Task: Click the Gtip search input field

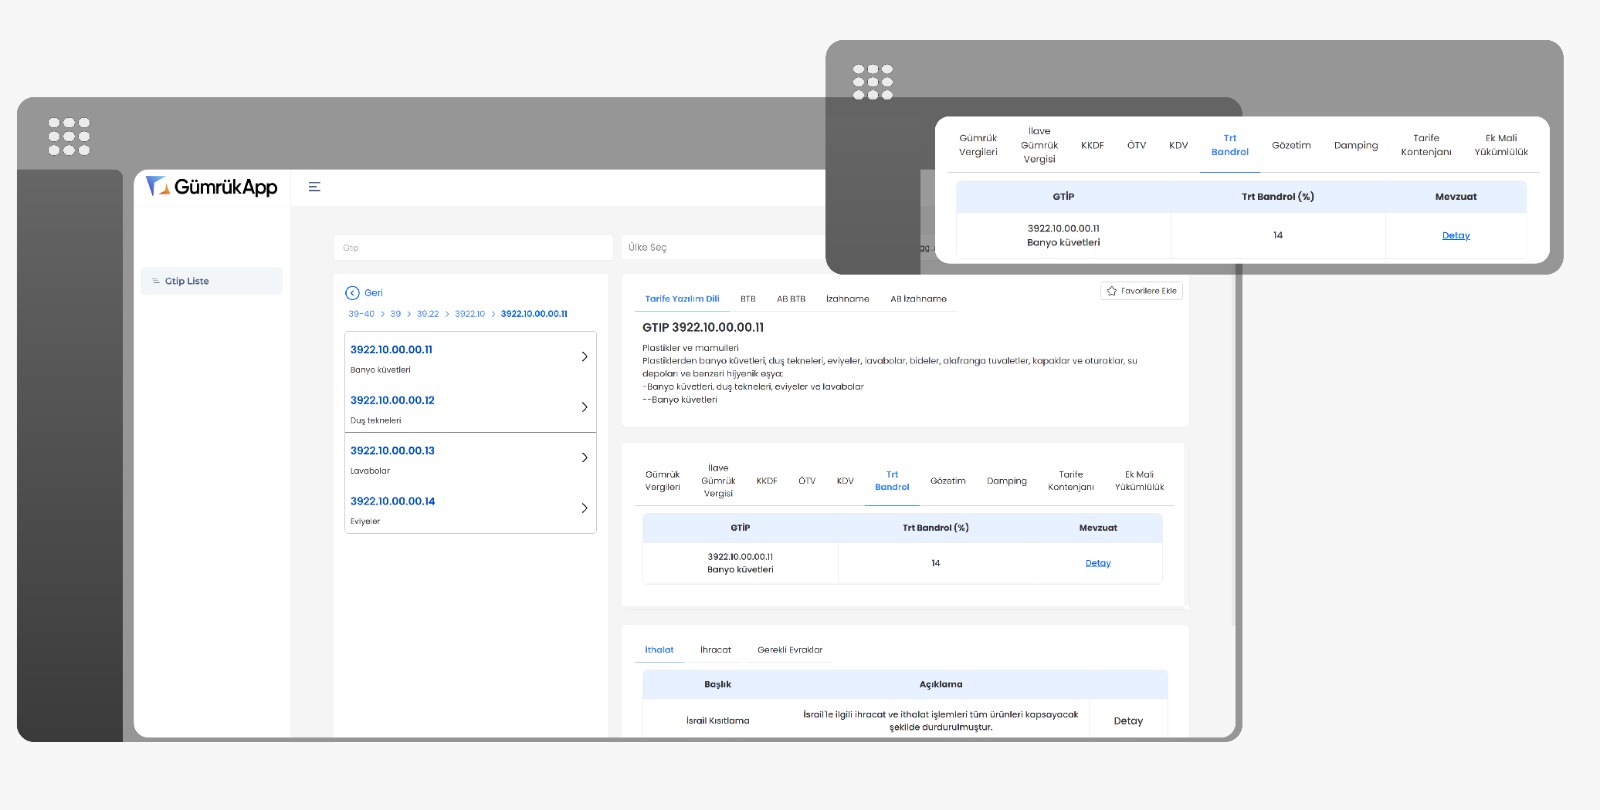Action: pos(472,248)
